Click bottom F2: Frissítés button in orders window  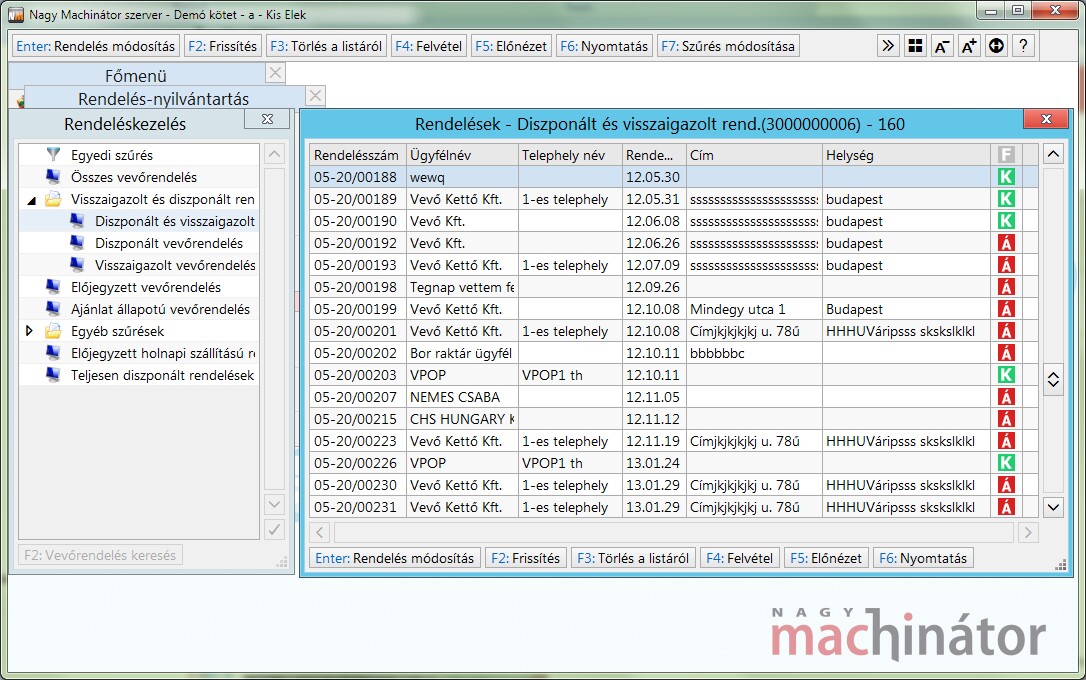tap(526, 558)
